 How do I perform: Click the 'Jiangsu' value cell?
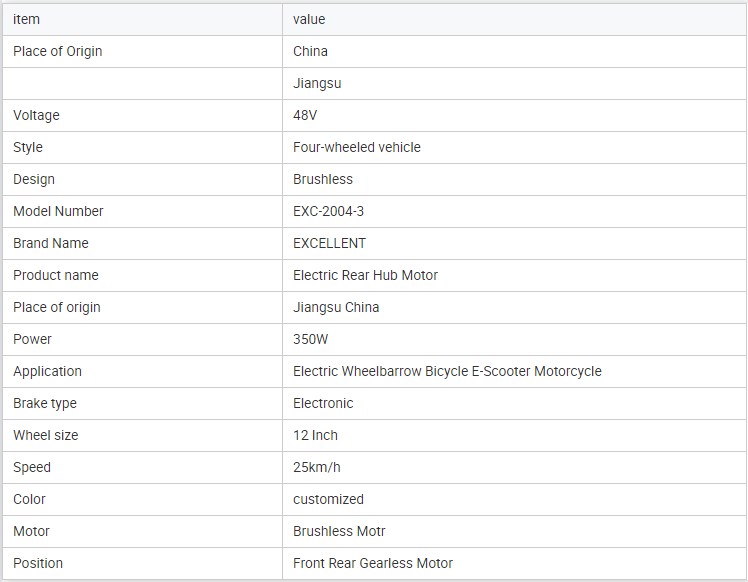tap(317, 83)
